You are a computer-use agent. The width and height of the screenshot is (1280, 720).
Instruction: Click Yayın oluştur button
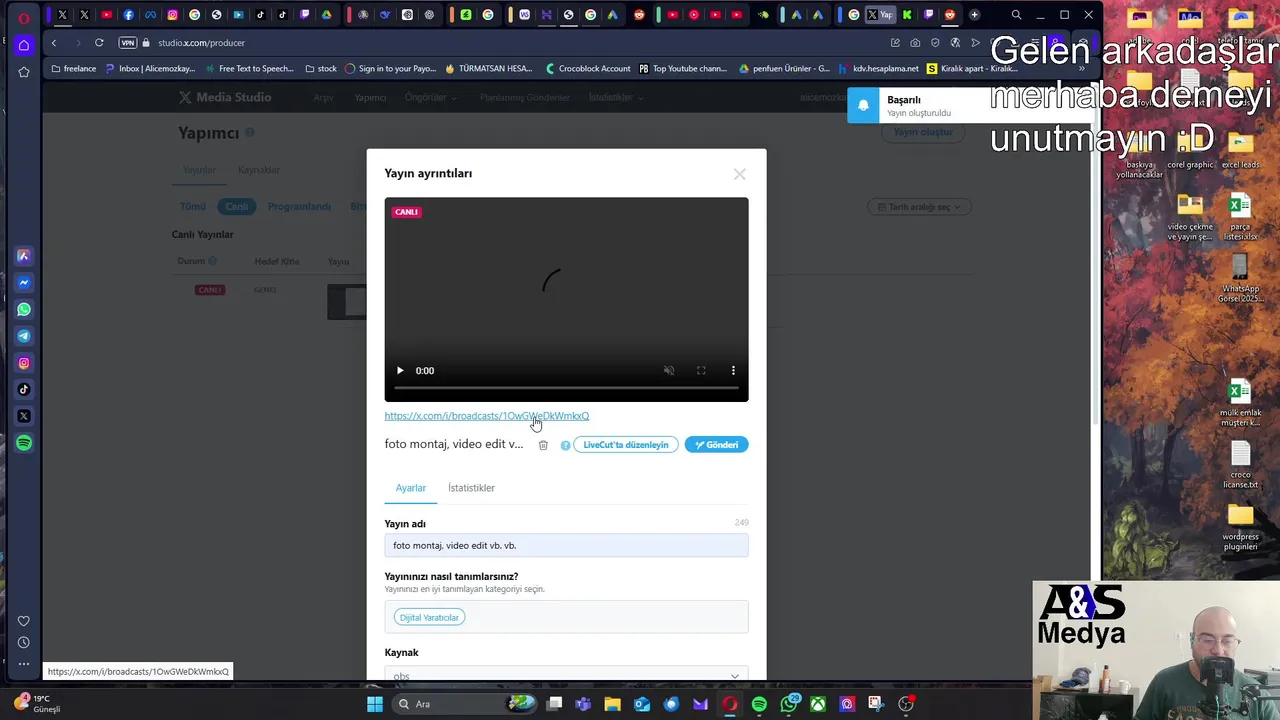coord(923,132)
